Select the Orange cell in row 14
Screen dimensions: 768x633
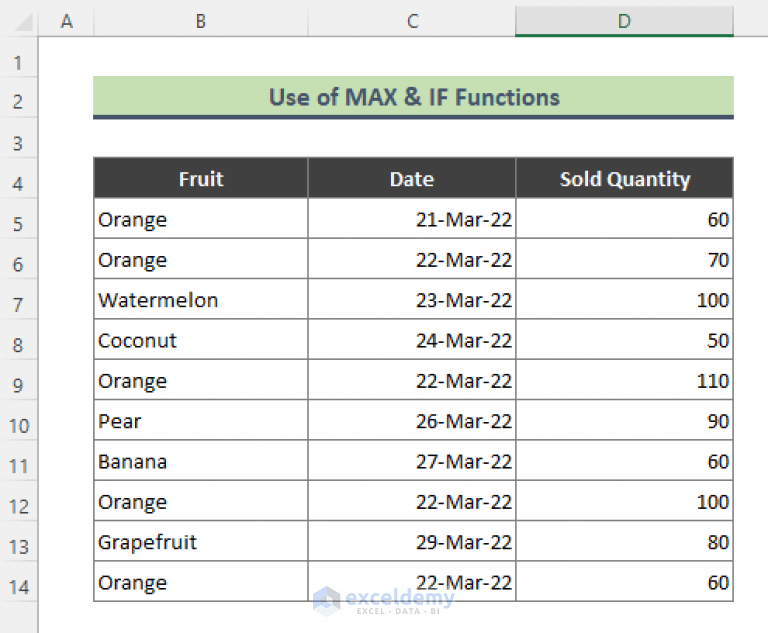(x=201, y=582)
